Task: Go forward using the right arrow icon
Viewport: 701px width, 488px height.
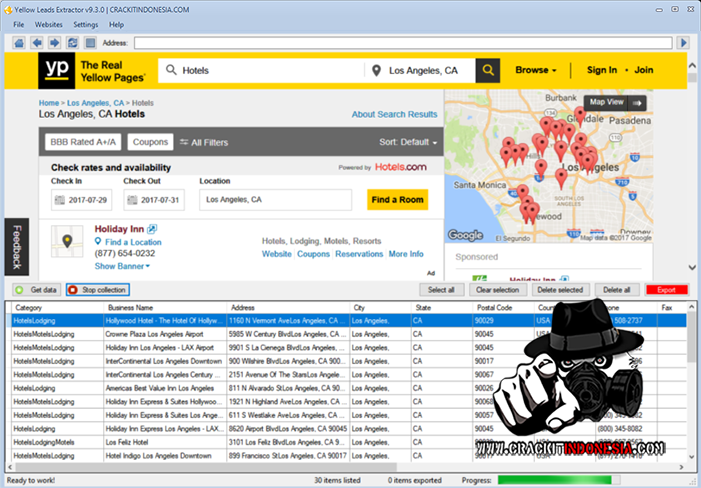Action: coord(54,43)
